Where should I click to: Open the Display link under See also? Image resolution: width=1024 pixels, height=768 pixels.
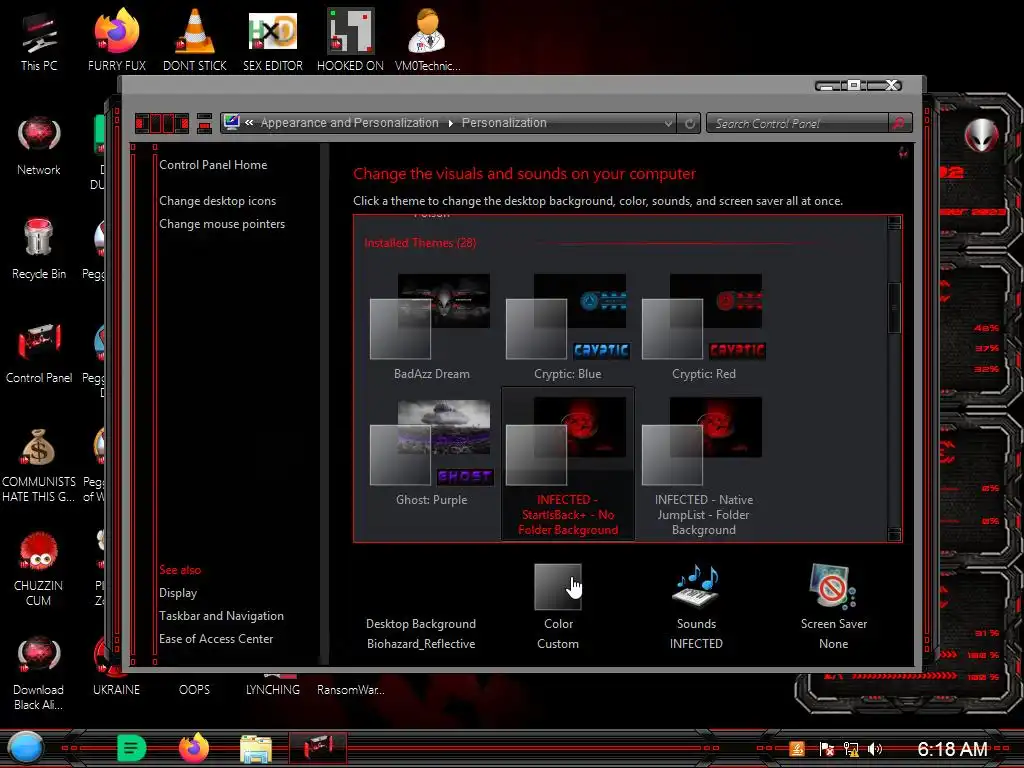pos(178,593)
